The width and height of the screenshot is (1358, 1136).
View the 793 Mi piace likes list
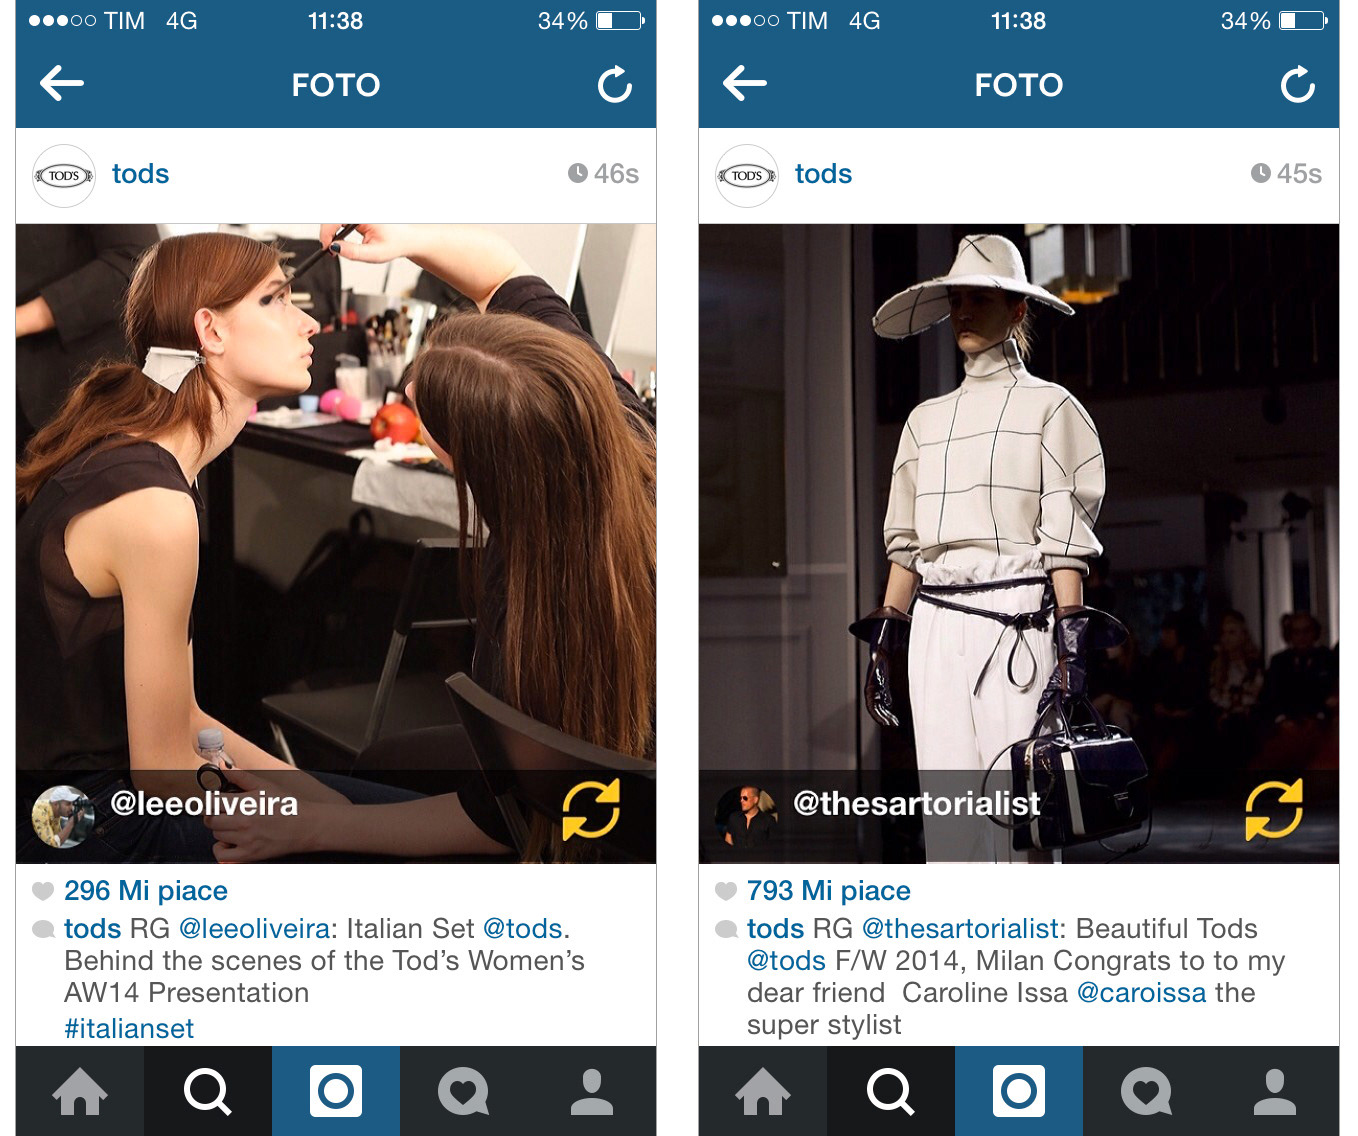[x=829, y=890]
